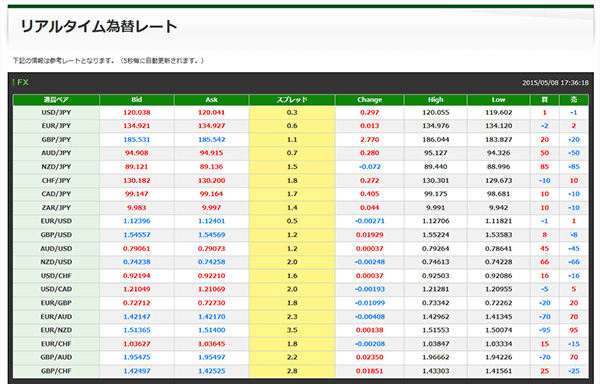The height and width of the screenshot is (384, 600).
Task: Click the Ask column header
Action: pyautogui.click(x=212, y=100)
